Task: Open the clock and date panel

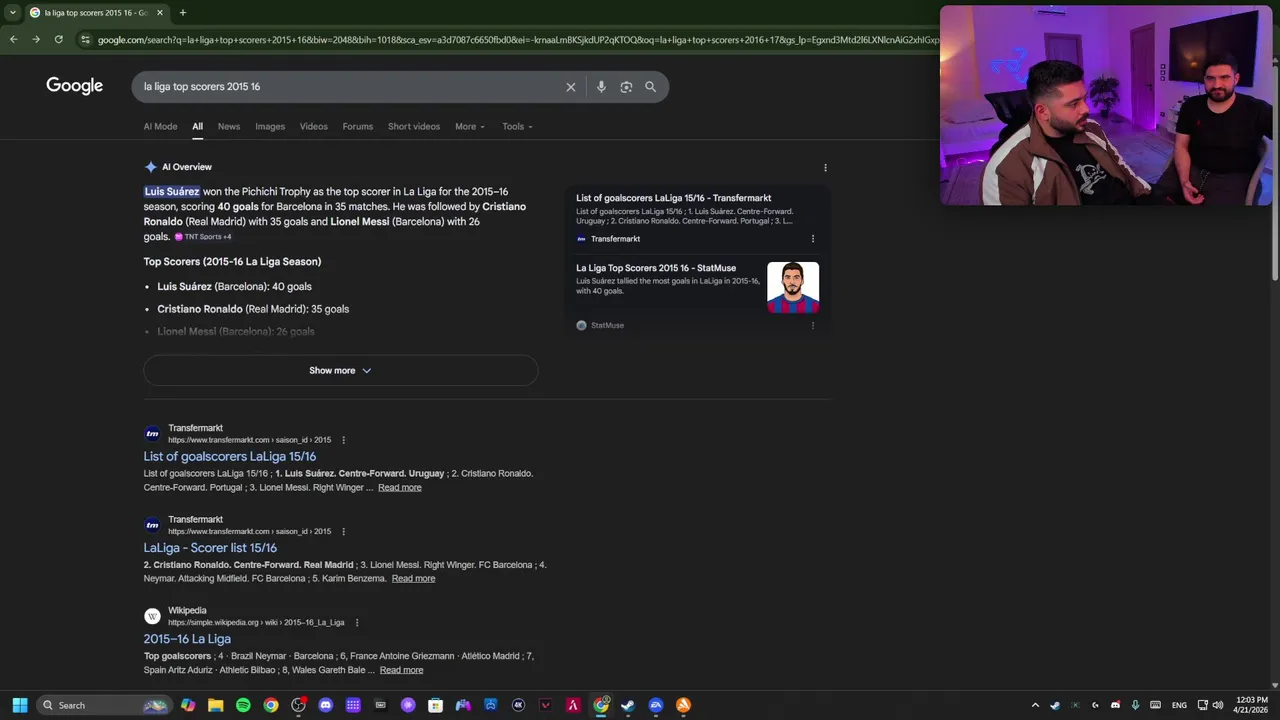Action: coord(1251,705)
